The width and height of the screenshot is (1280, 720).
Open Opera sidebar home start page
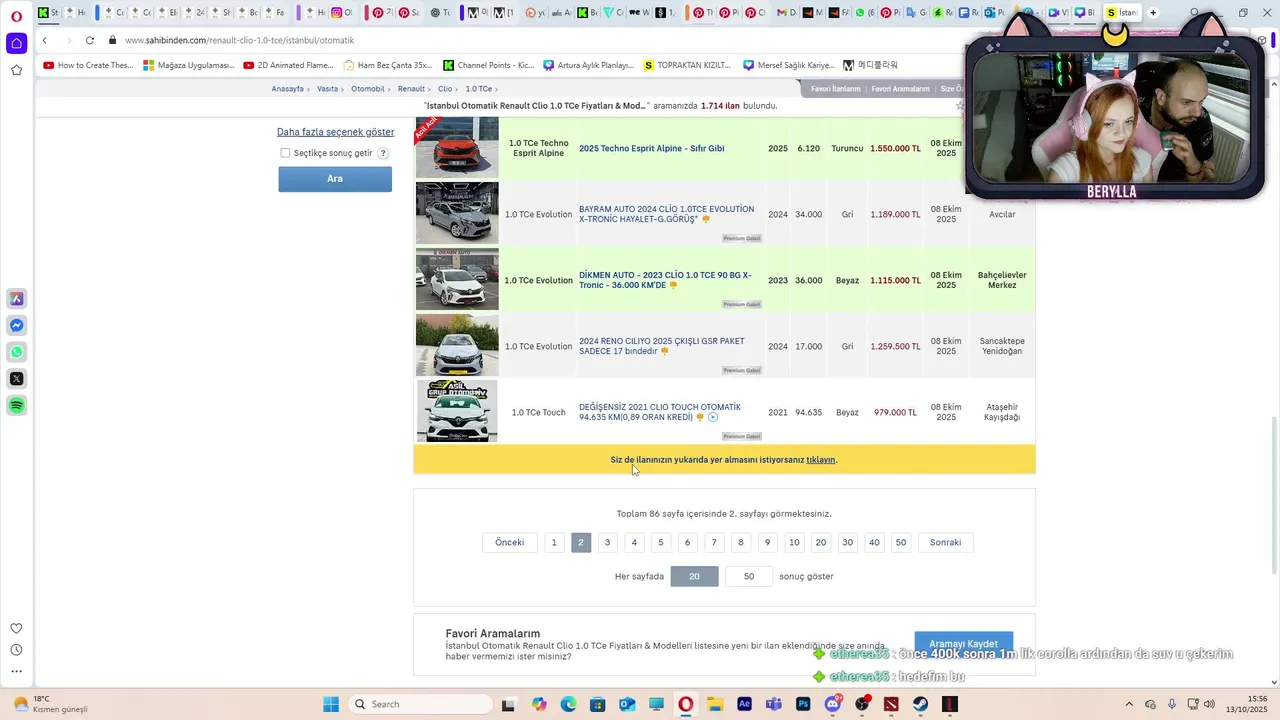coord(16,43)
